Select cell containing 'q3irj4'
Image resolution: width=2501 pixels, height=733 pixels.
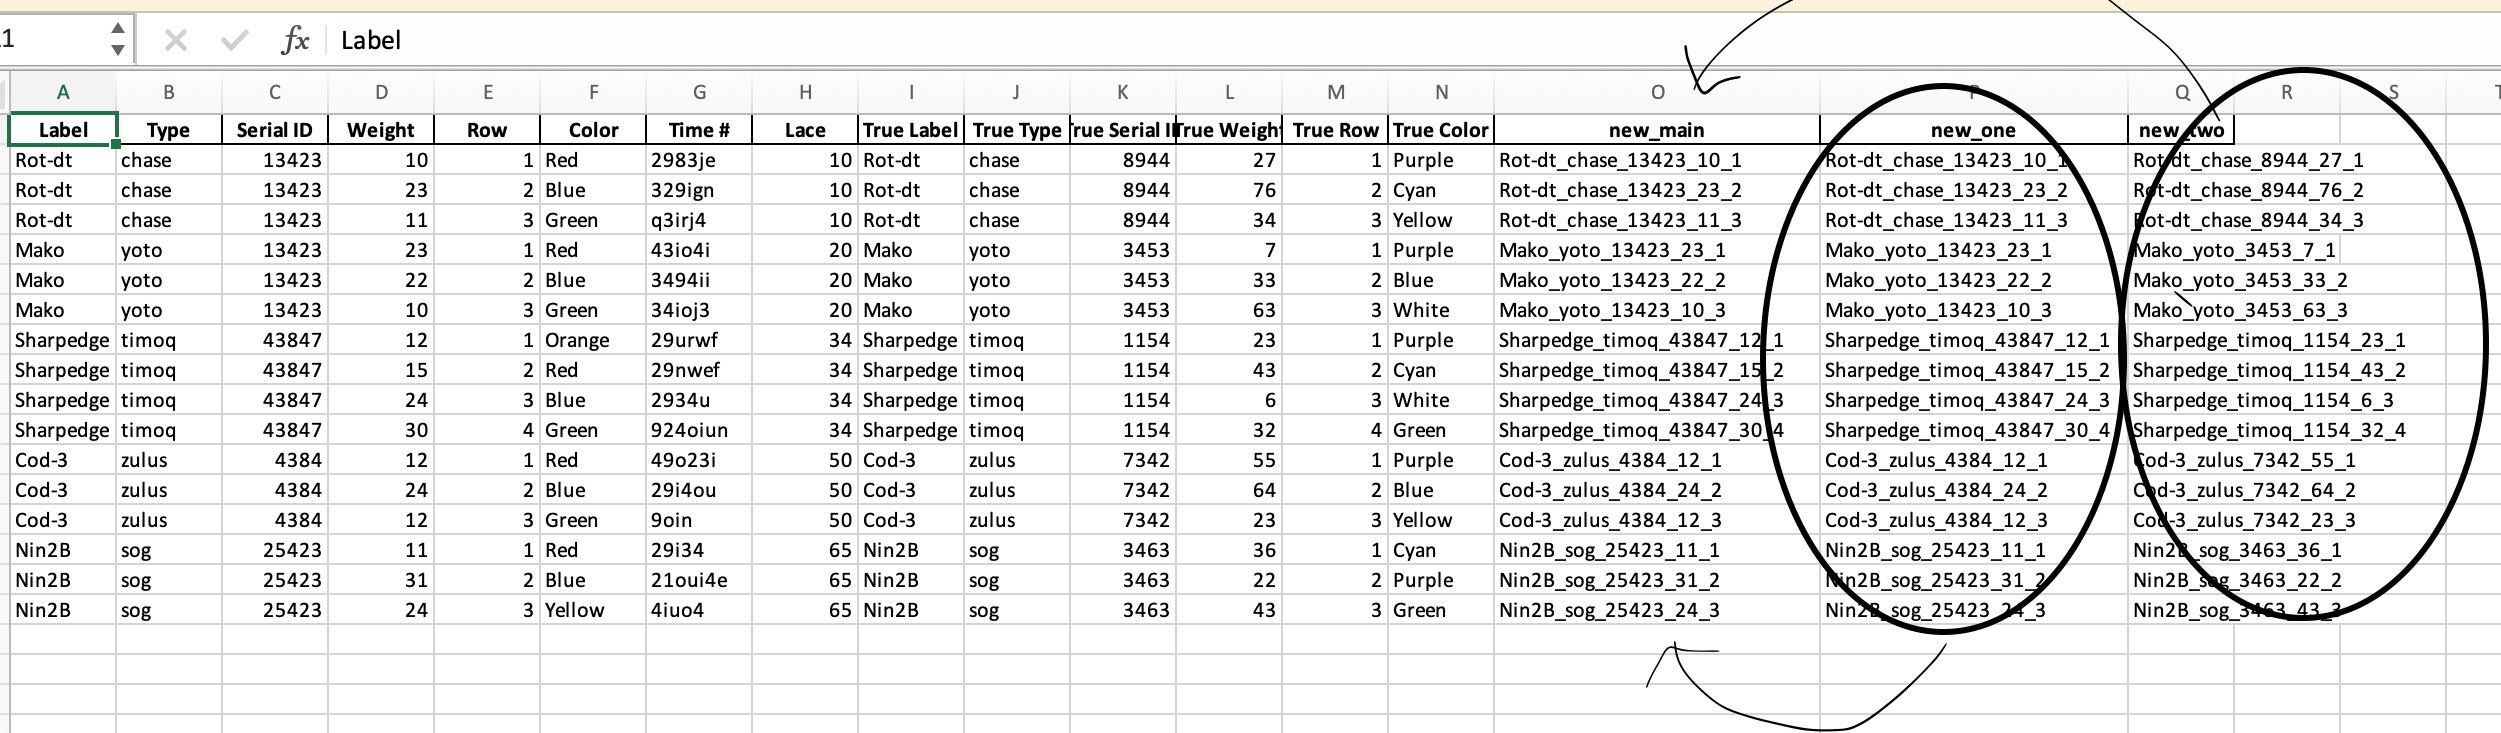[x=699, y=220]
